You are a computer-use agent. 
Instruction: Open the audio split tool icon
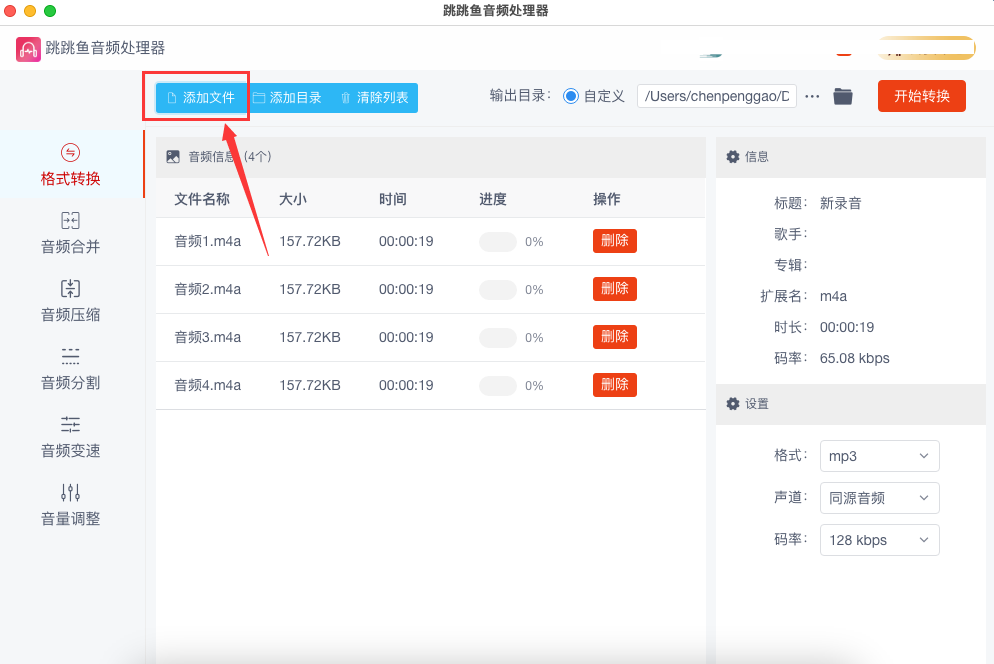click(70, 357)
